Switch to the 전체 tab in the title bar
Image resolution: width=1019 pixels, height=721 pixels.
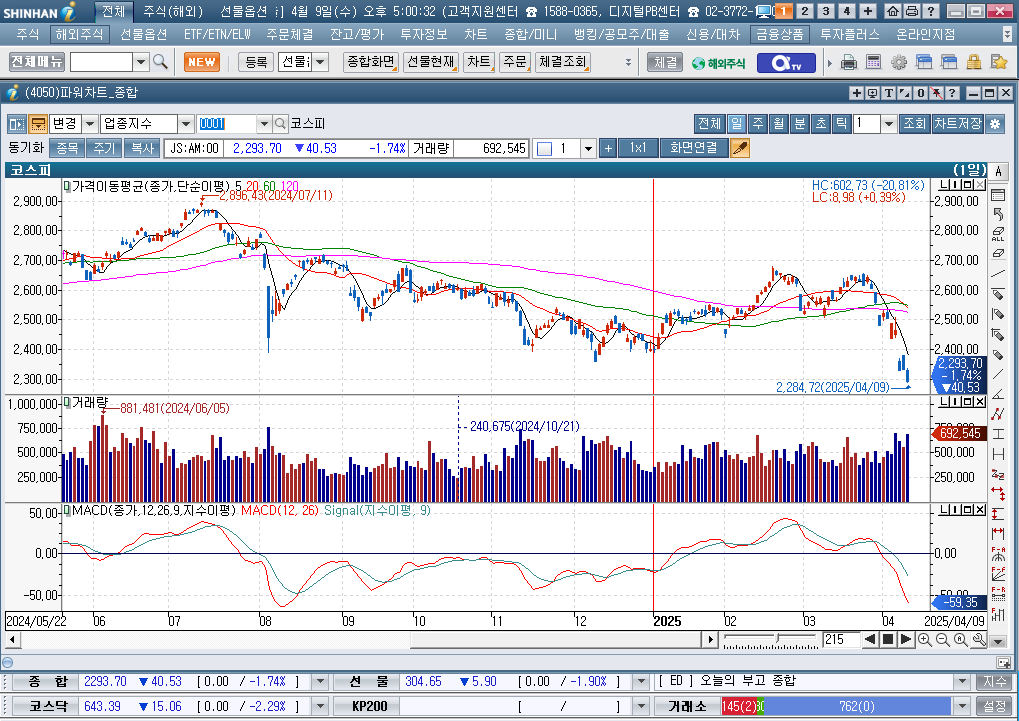pos(114,11)
